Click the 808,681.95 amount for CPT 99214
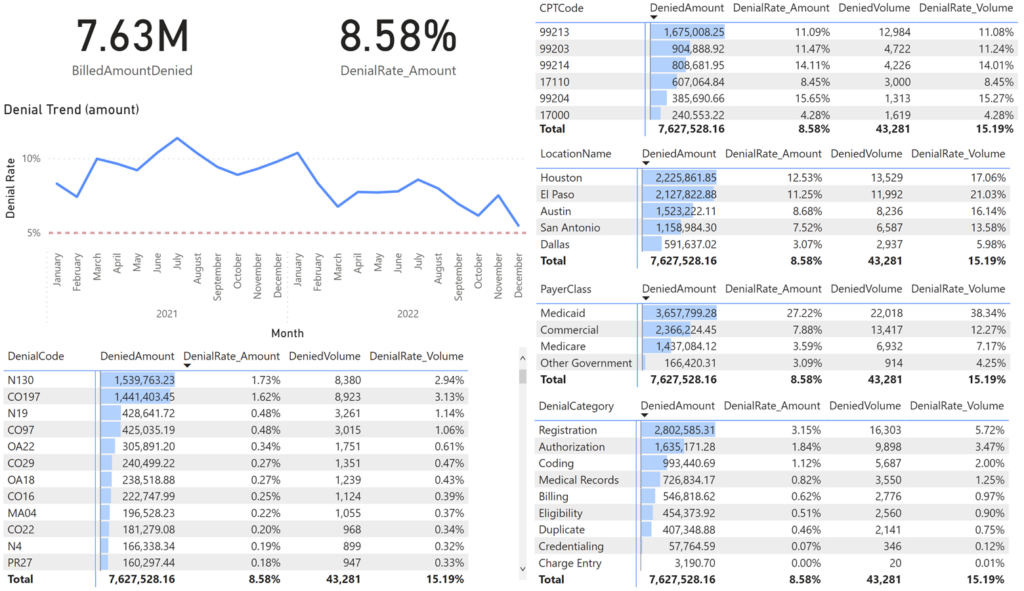 click(698, 65)
